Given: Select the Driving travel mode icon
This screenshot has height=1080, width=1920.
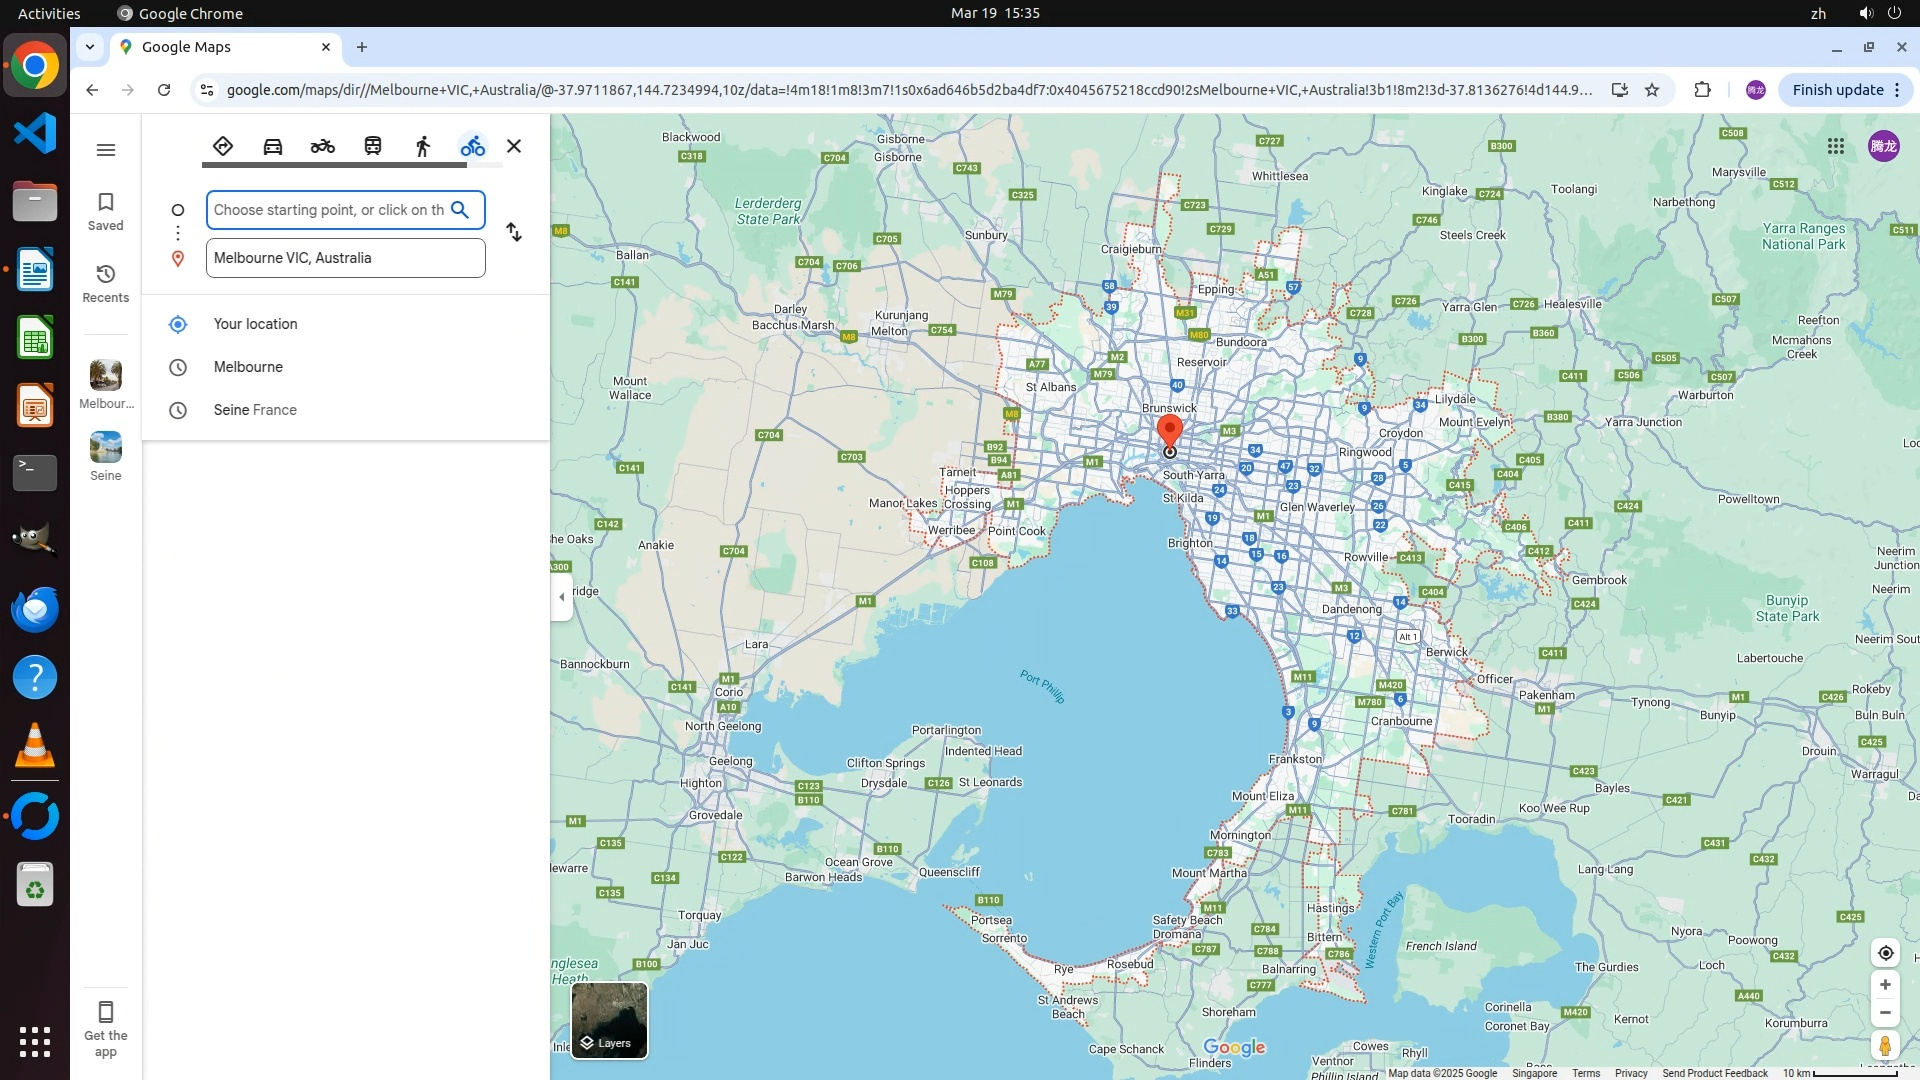Looking at the screenshot, I should click(x=272, y=146).
